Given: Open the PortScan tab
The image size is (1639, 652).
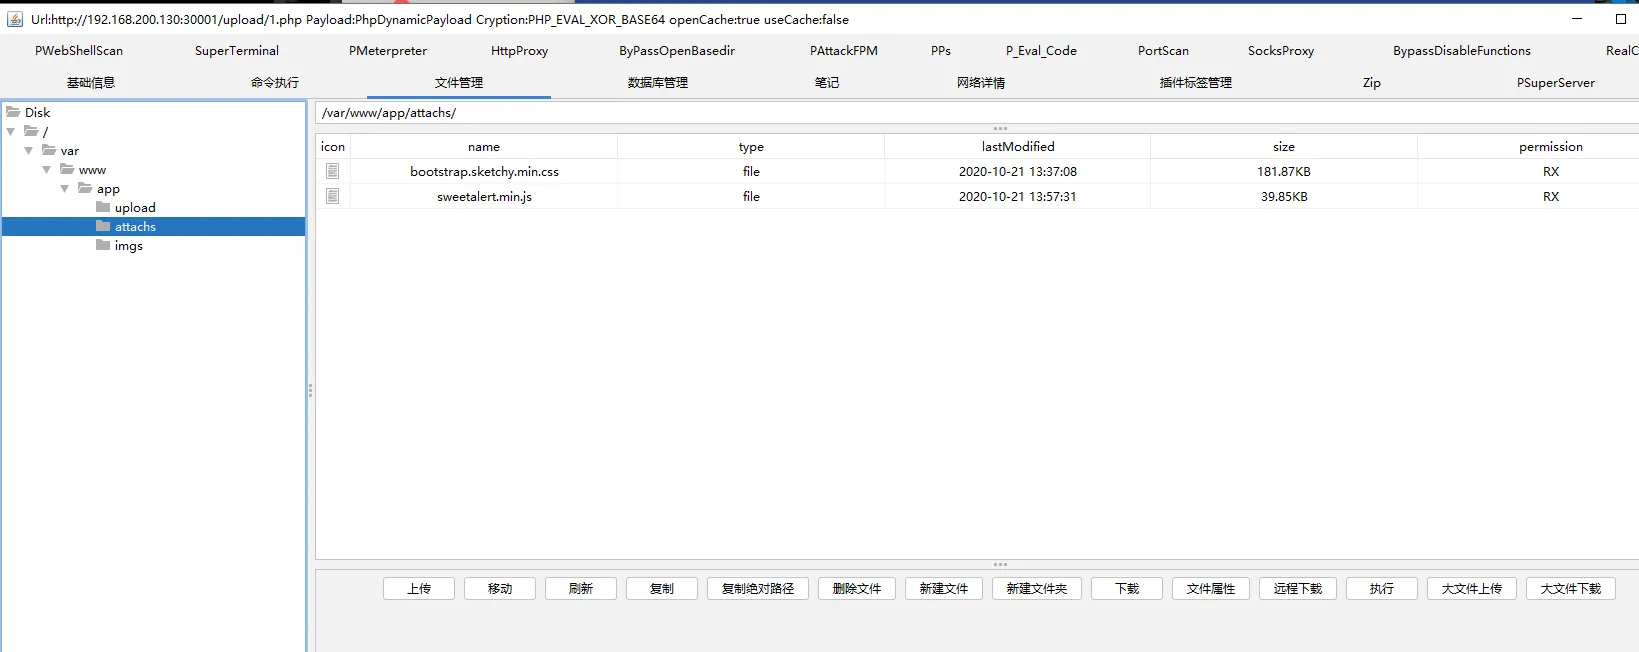Looking at the screenshot, I should pos(1163,51).
